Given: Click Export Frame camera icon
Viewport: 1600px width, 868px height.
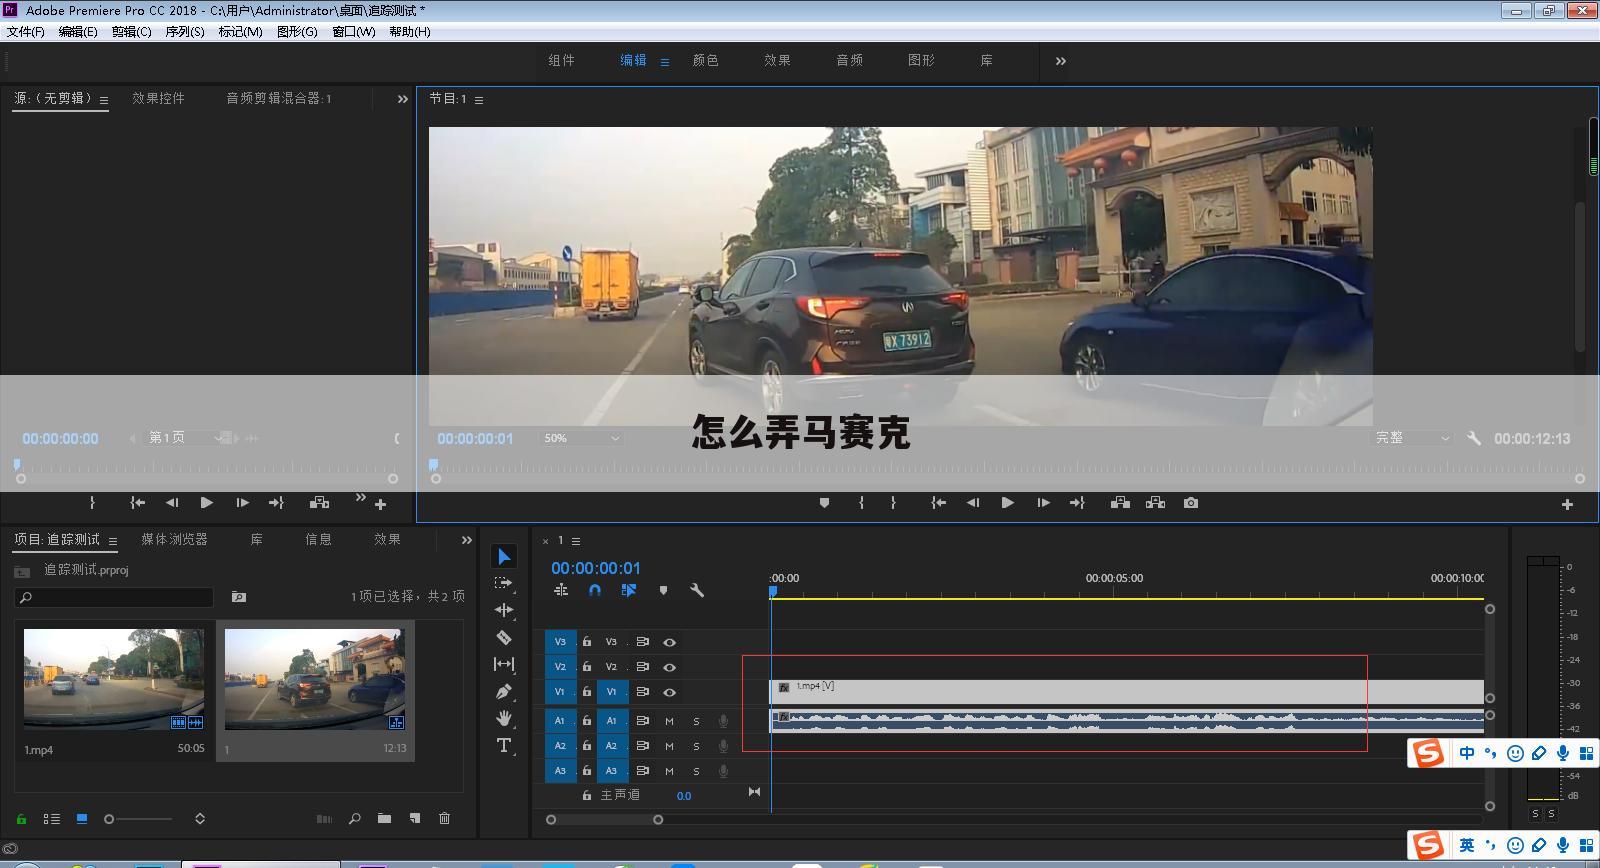Looking at the screenshot, I should pos(1191,503).
